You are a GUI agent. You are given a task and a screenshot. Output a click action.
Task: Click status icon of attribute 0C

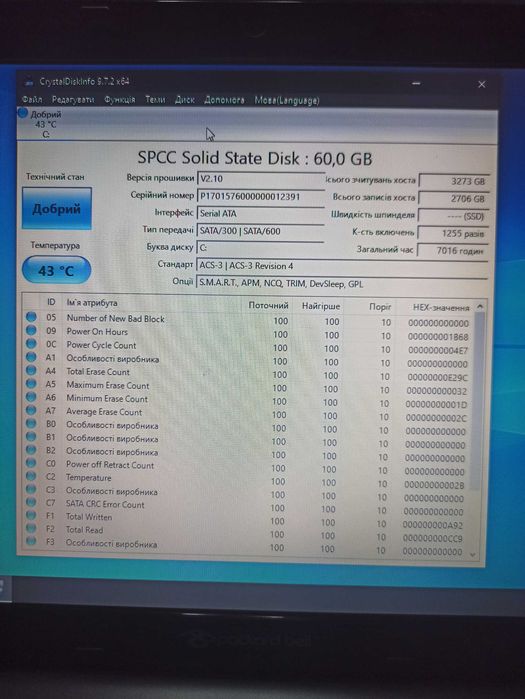[31, 344]
